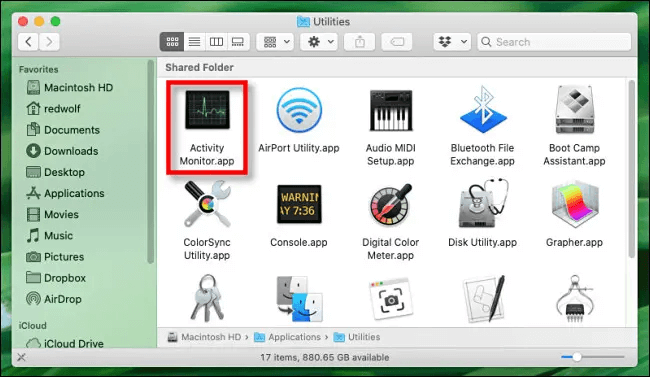The height and width of the screenshot is (377, 650).
Task: Click Utilities in the path bar
Action: click(x=357, y=337)
